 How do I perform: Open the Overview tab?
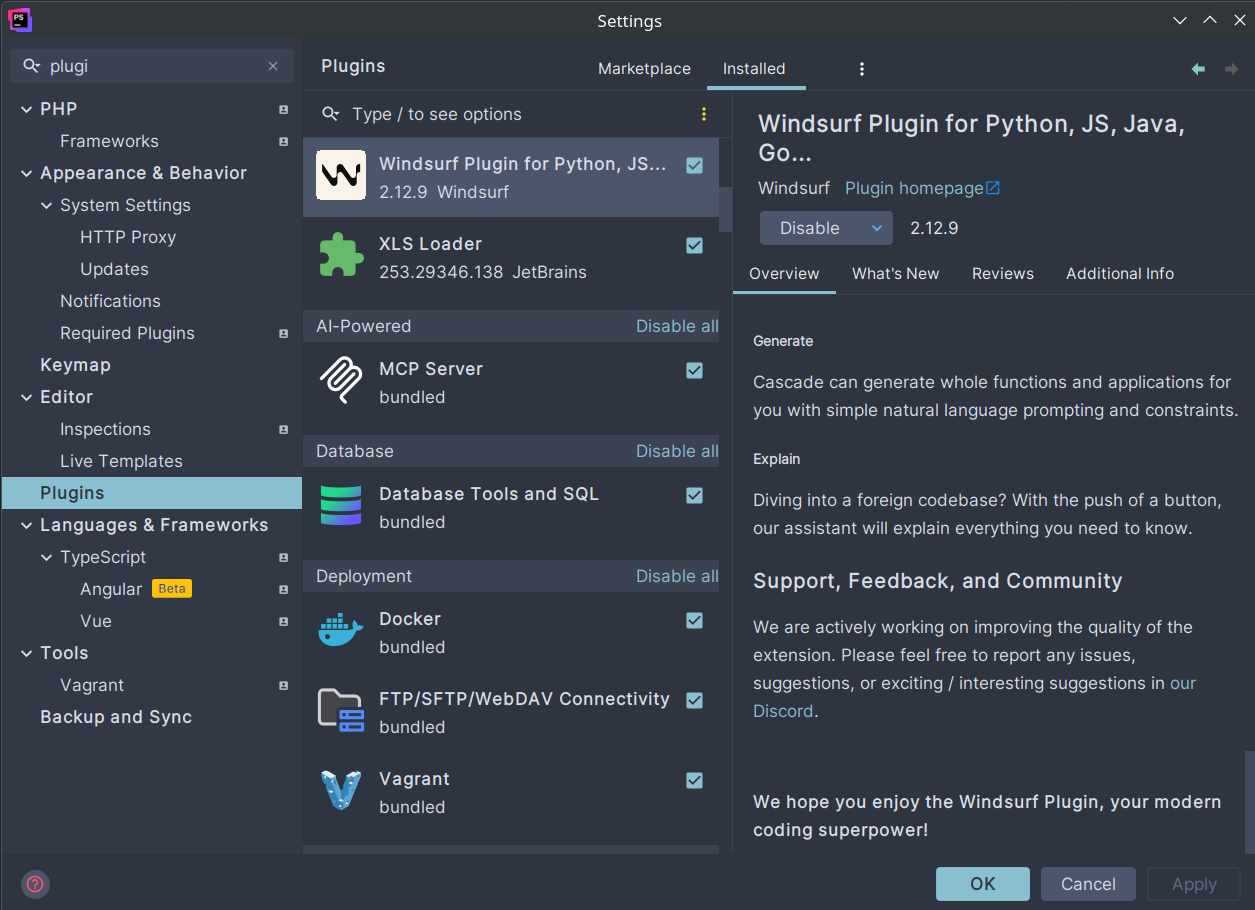(784, 274)
